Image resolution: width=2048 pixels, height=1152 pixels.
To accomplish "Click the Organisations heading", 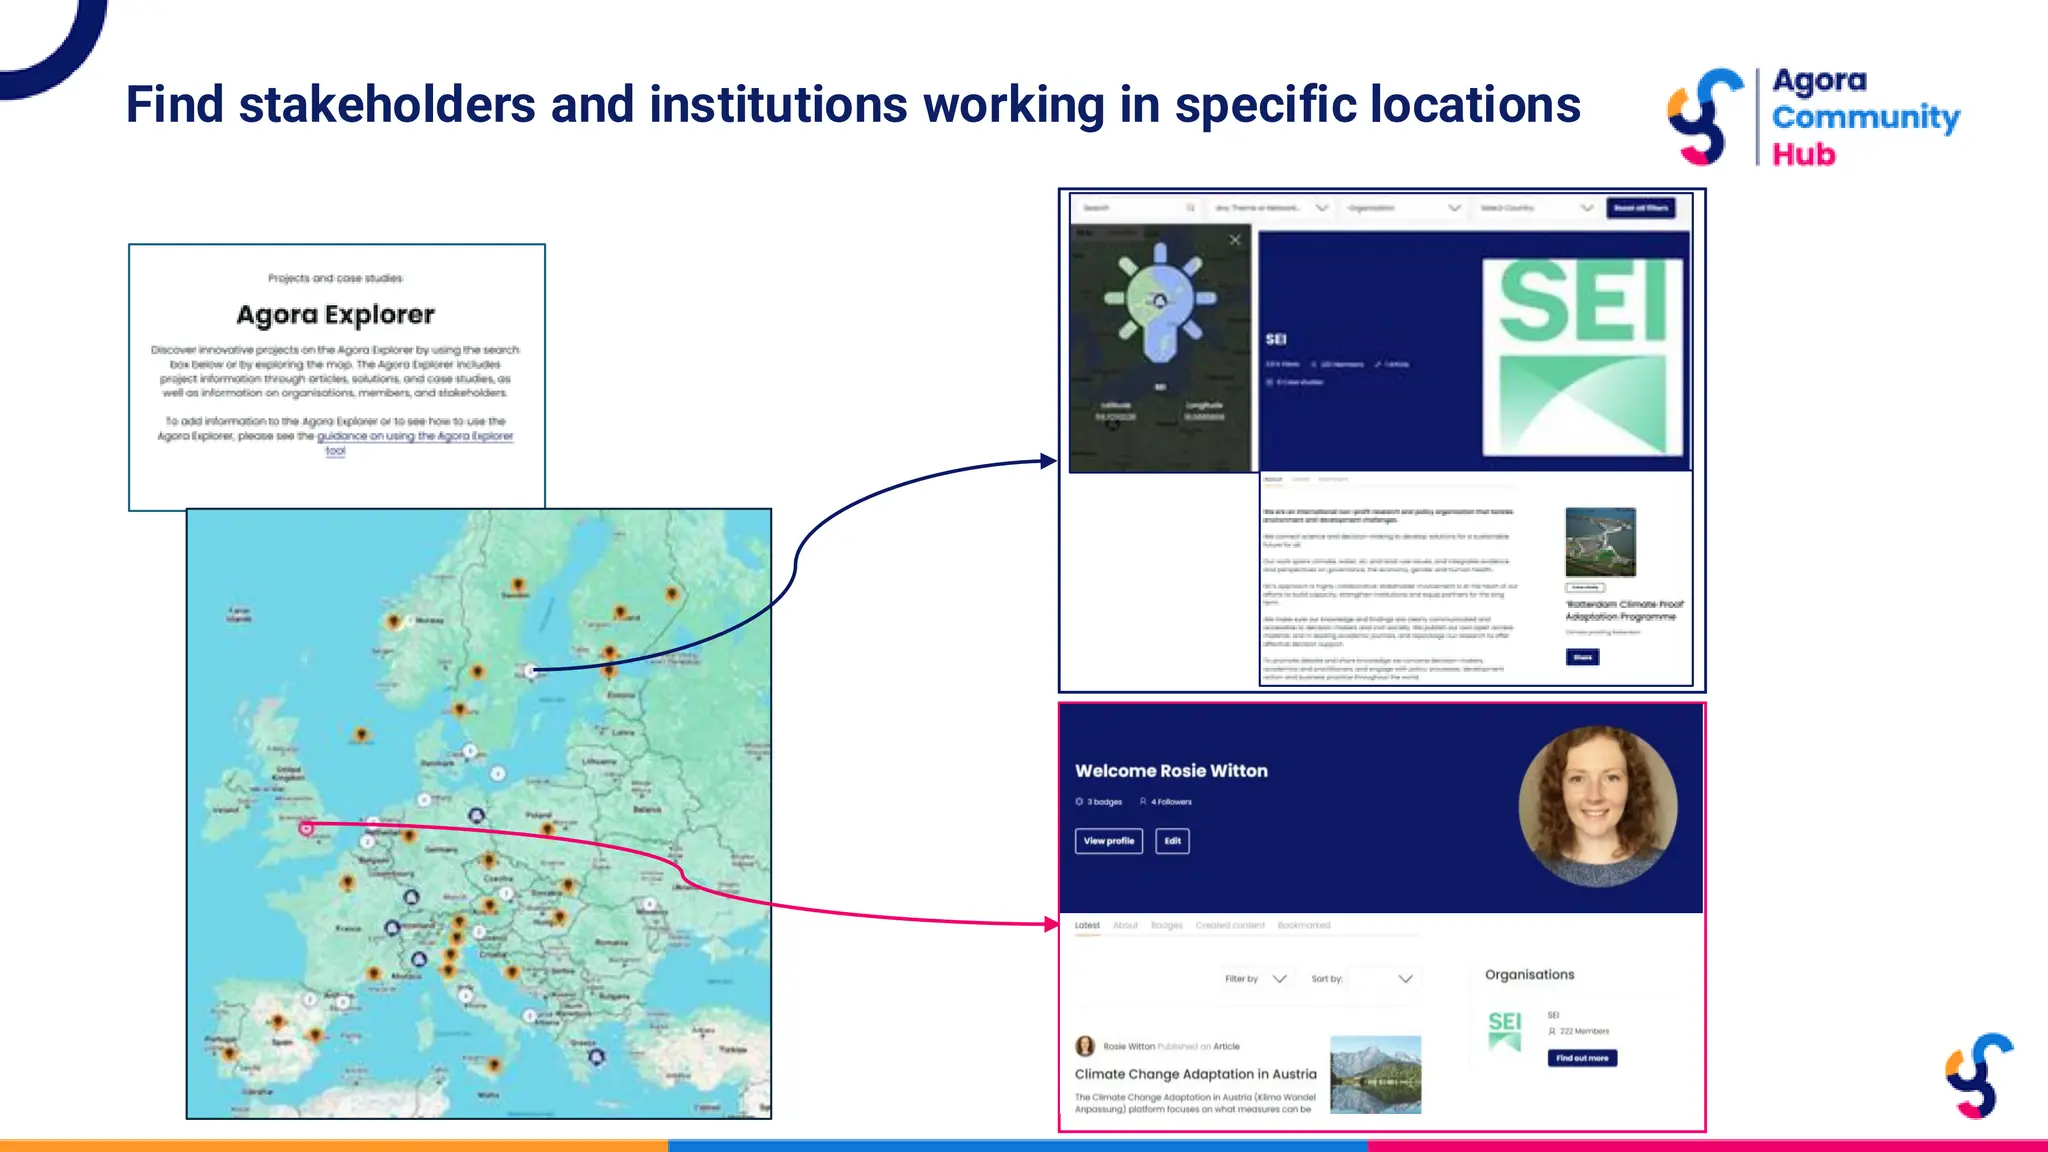I will point(1529,974).
